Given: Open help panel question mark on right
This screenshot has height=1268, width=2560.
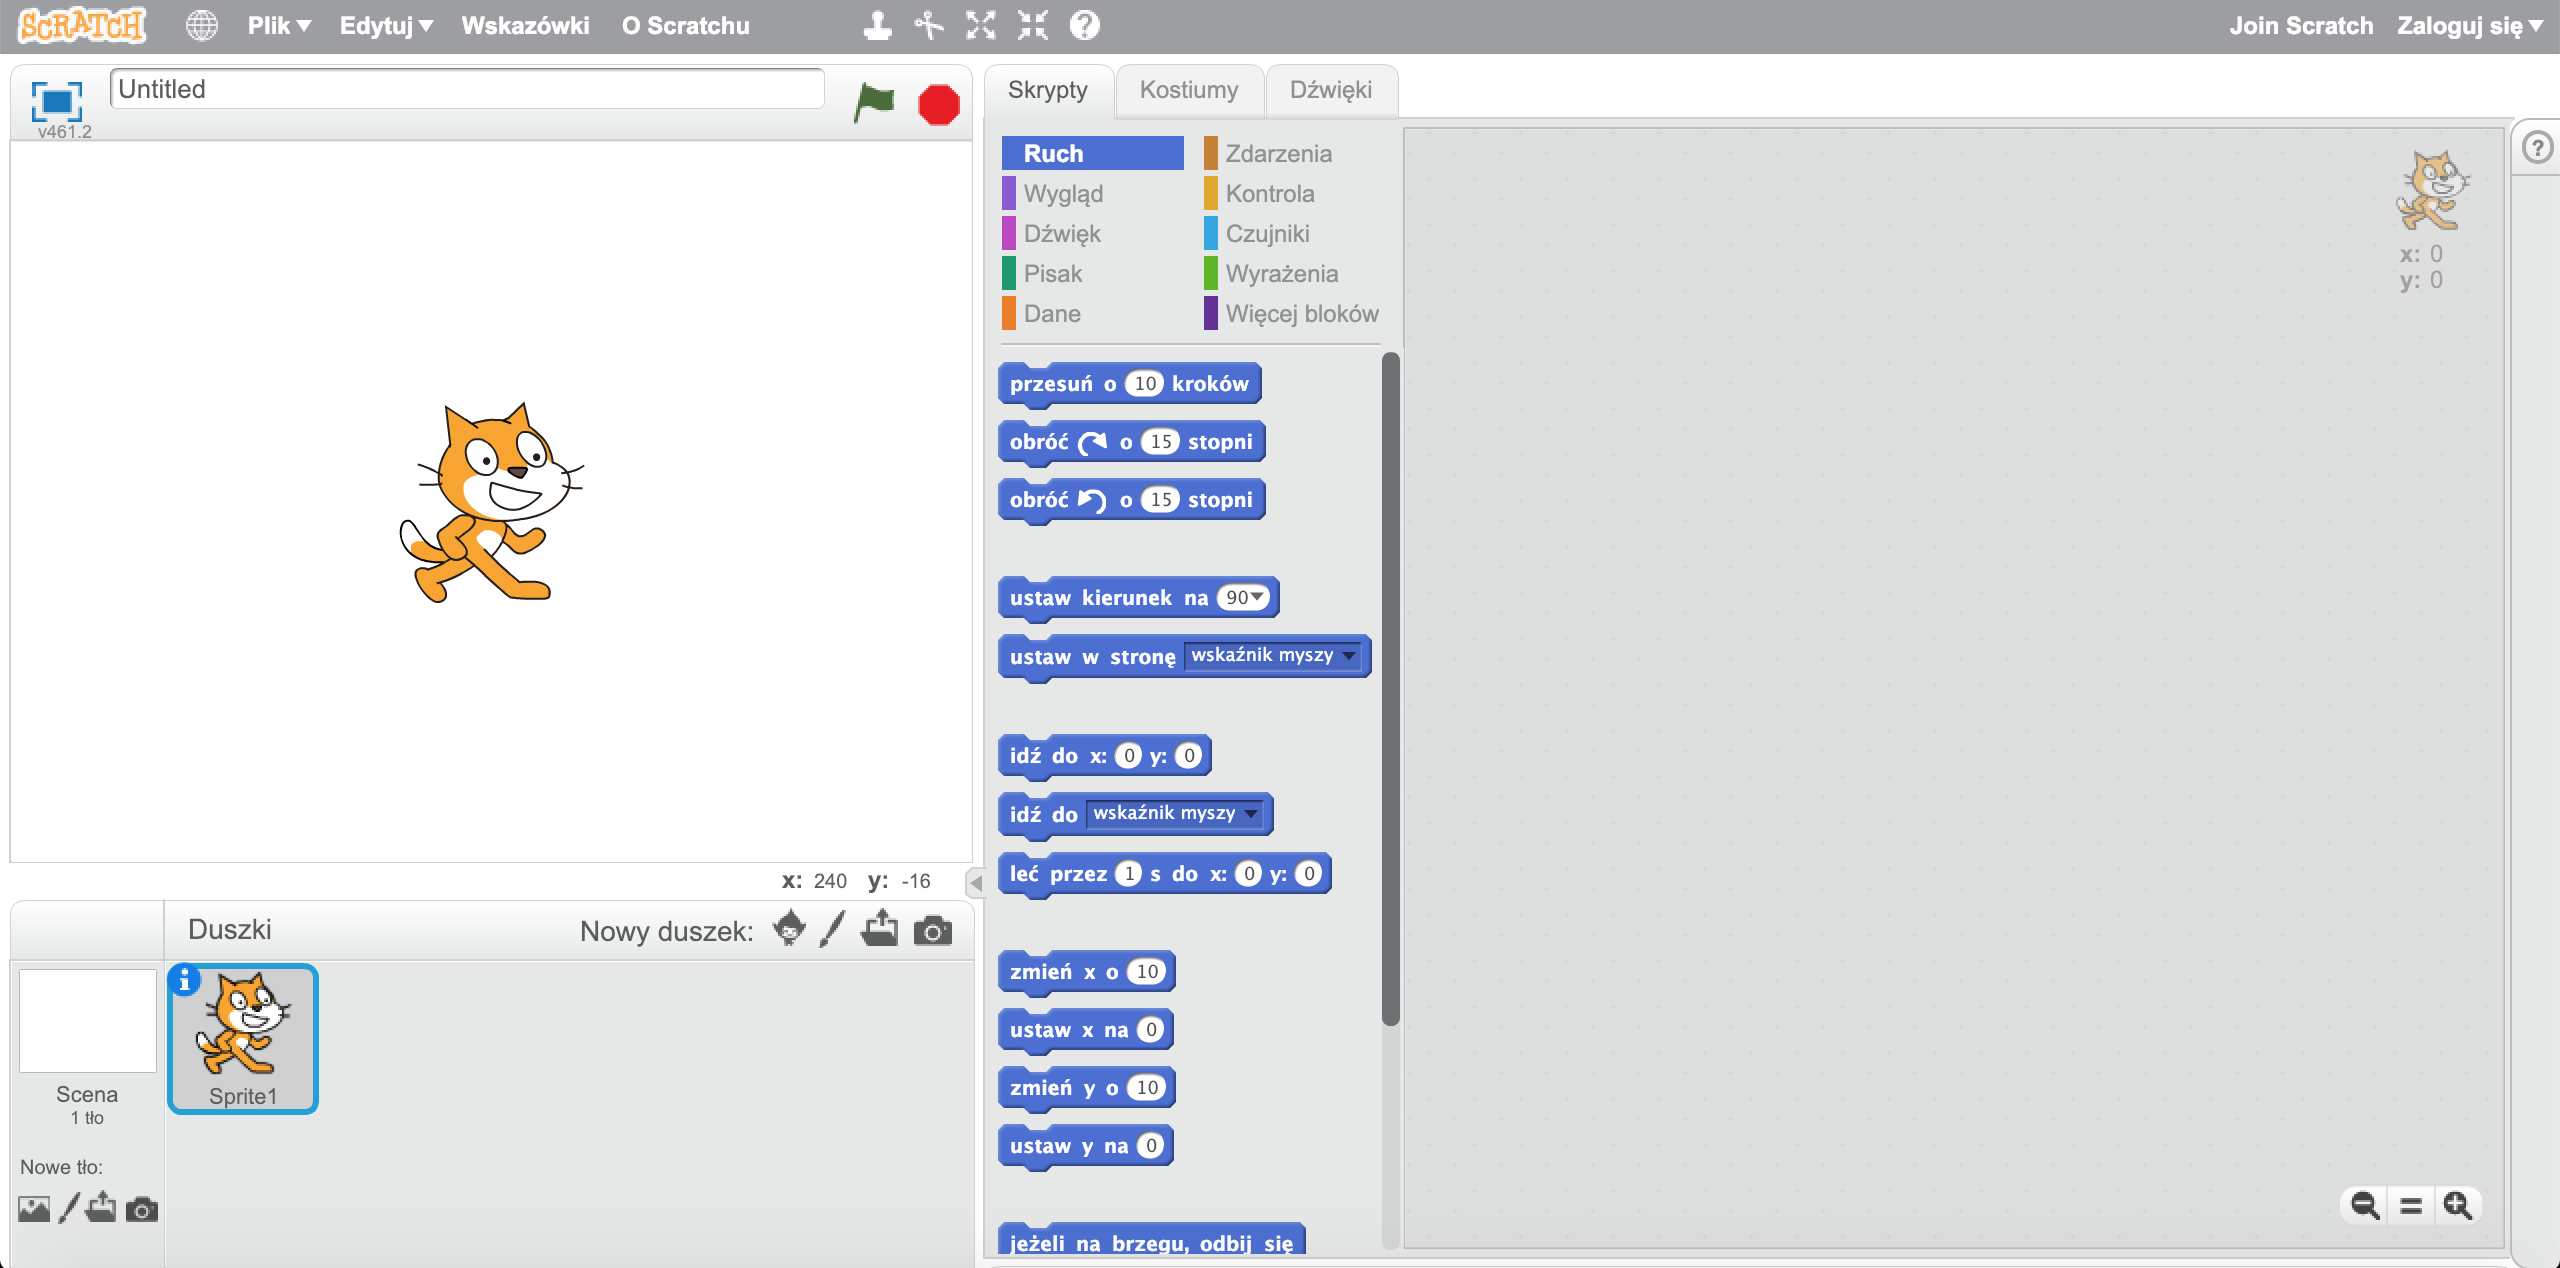Looking at the screenshot, I should point(2537,148).
